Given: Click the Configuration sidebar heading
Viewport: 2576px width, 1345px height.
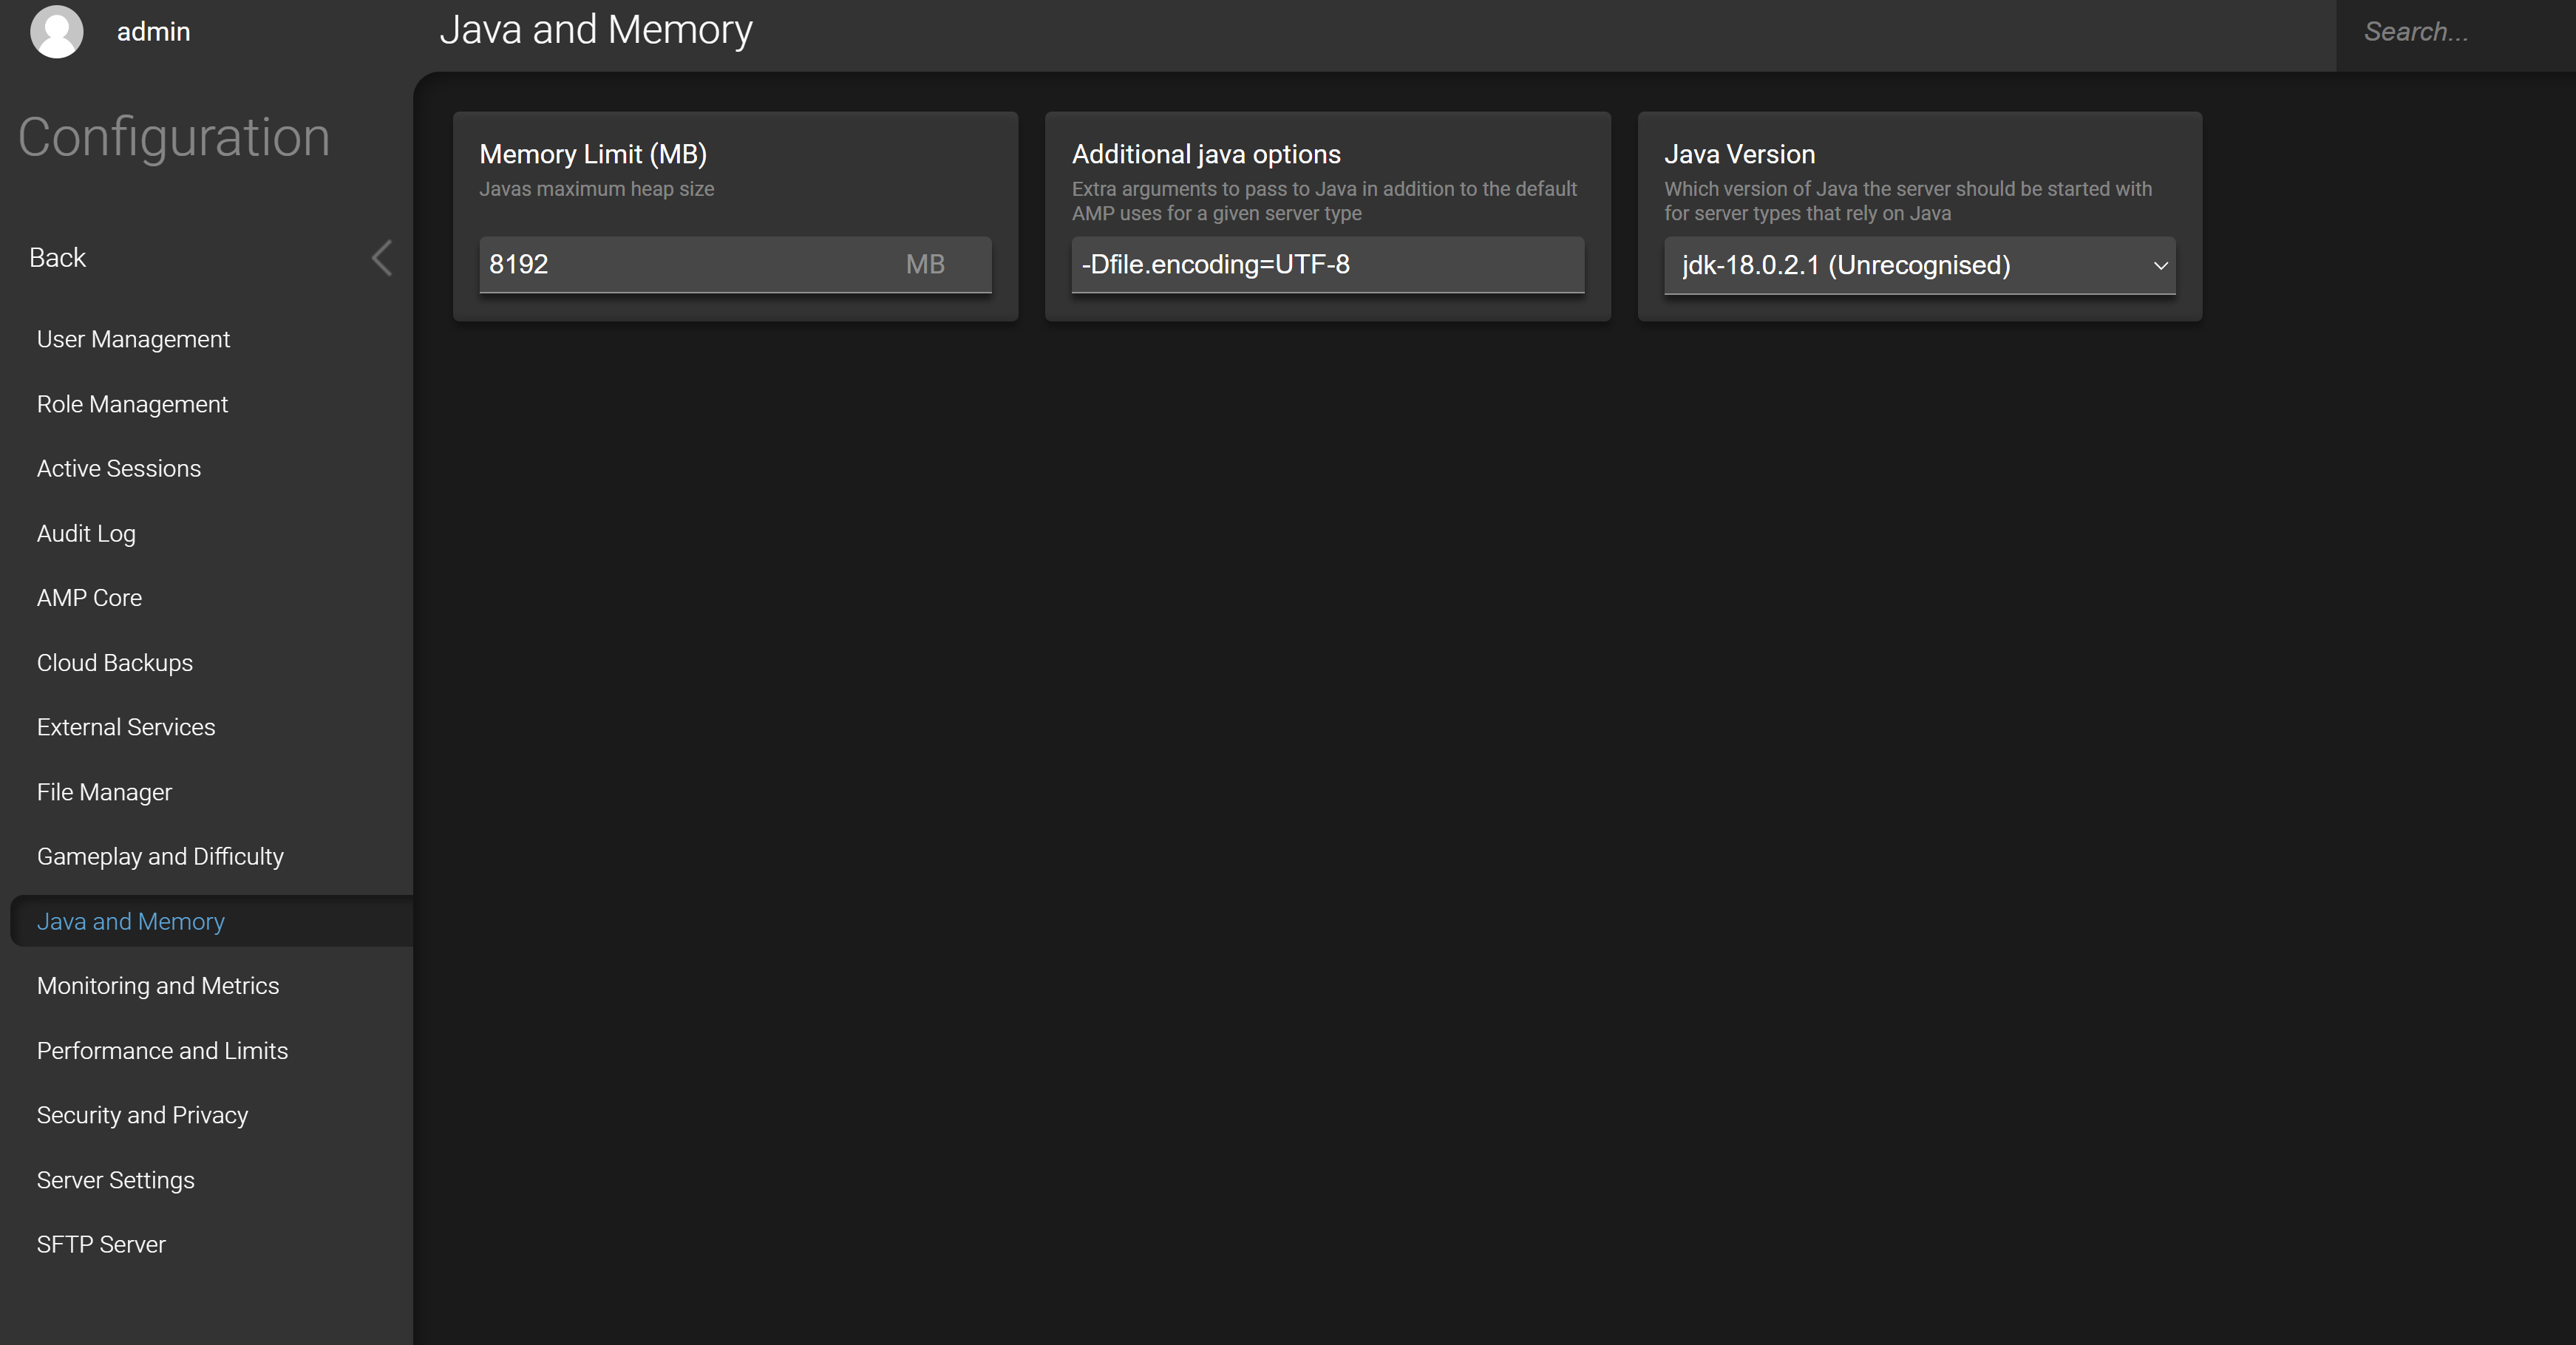Looking at the screenshot, I should point(174,137).
